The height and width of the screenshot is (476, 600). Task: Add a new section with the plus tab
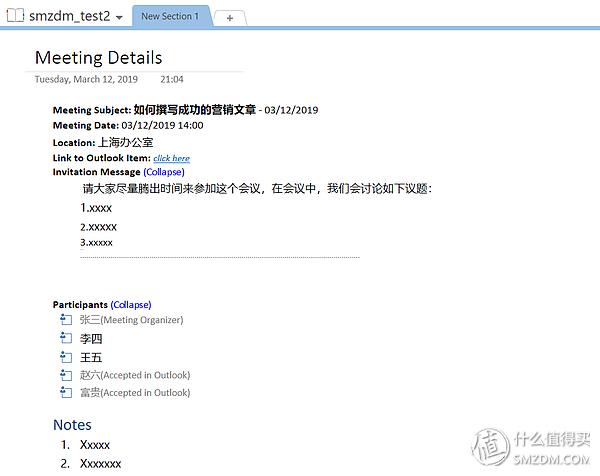tap(230, 18)
